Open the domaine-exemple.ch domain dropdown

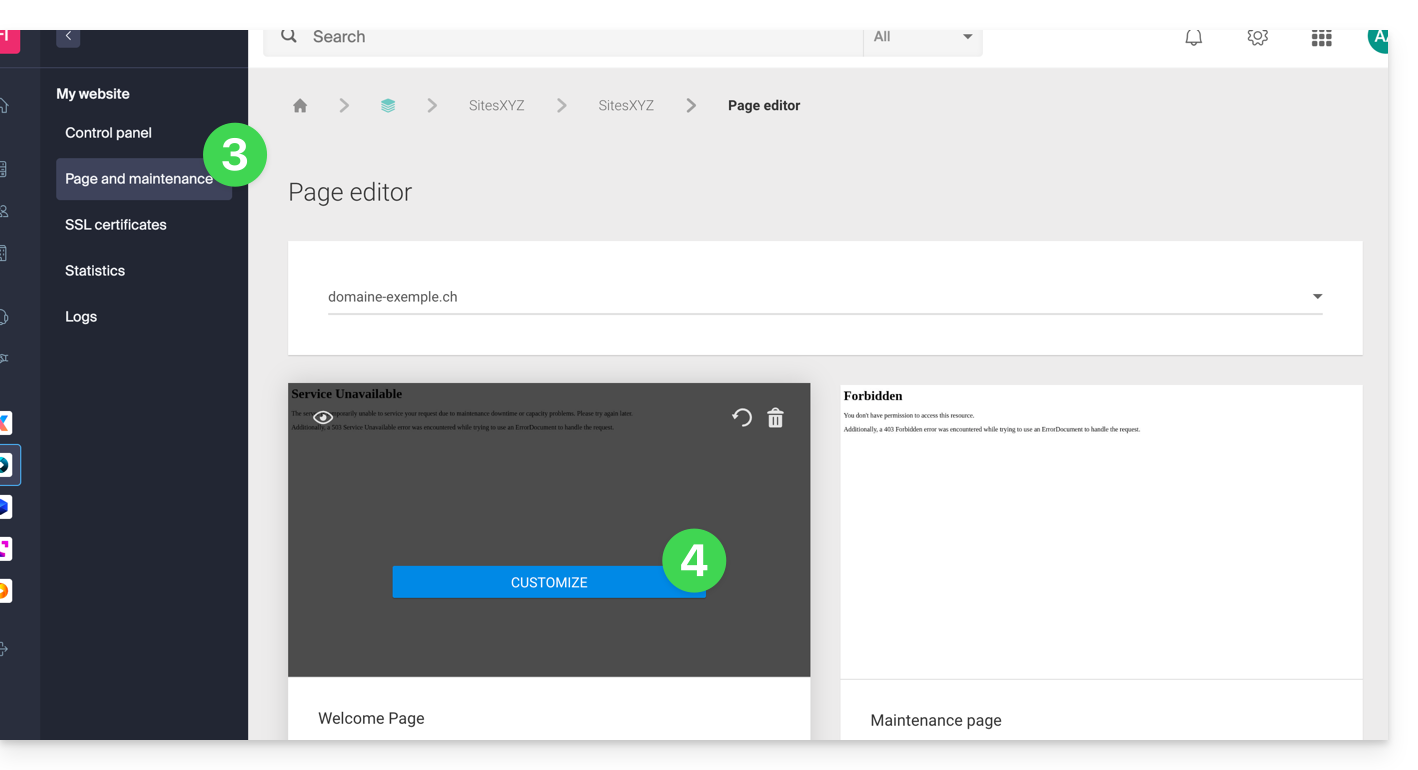click(x=824, y=297)
